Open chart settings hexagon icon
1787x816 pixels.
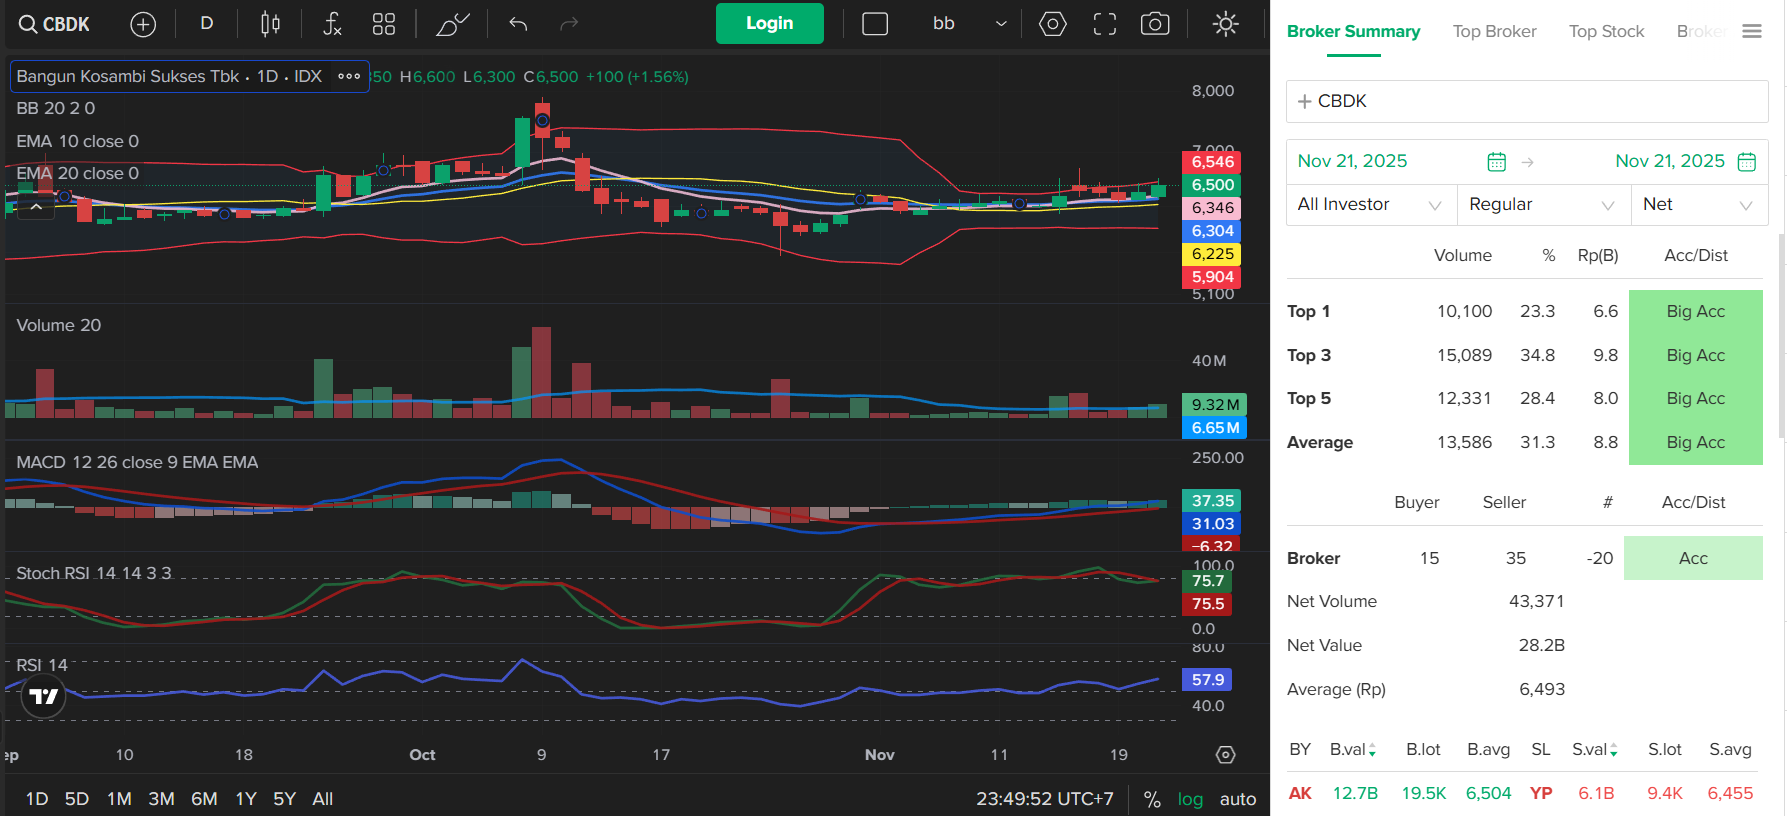tap(1052, 24)
